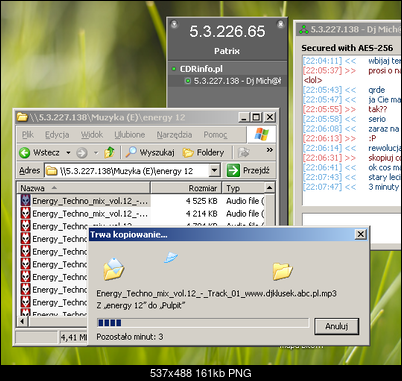Screen dimensions: 402x381
Task: Toggle the Foldery pane button
Action: (x=203, y=153)
